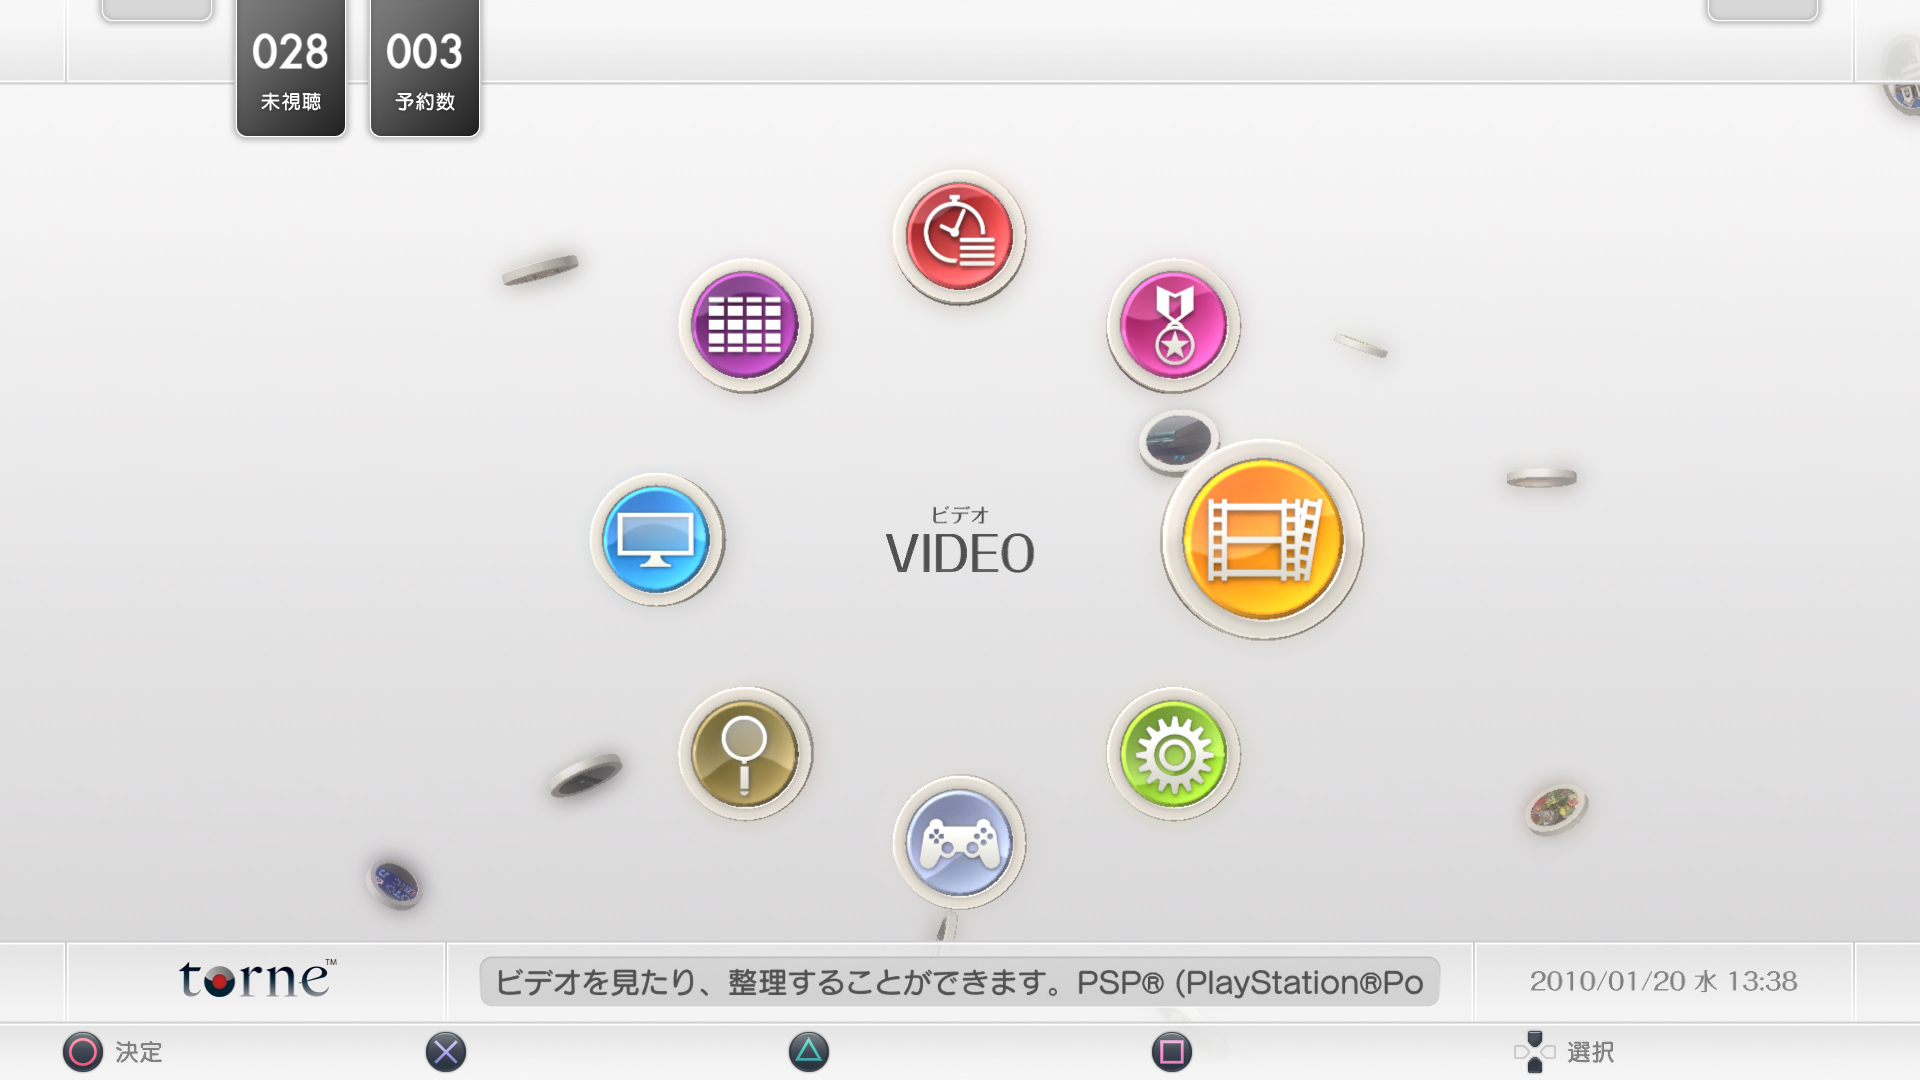Open the blue TV monitor icon

coord(657,540)
